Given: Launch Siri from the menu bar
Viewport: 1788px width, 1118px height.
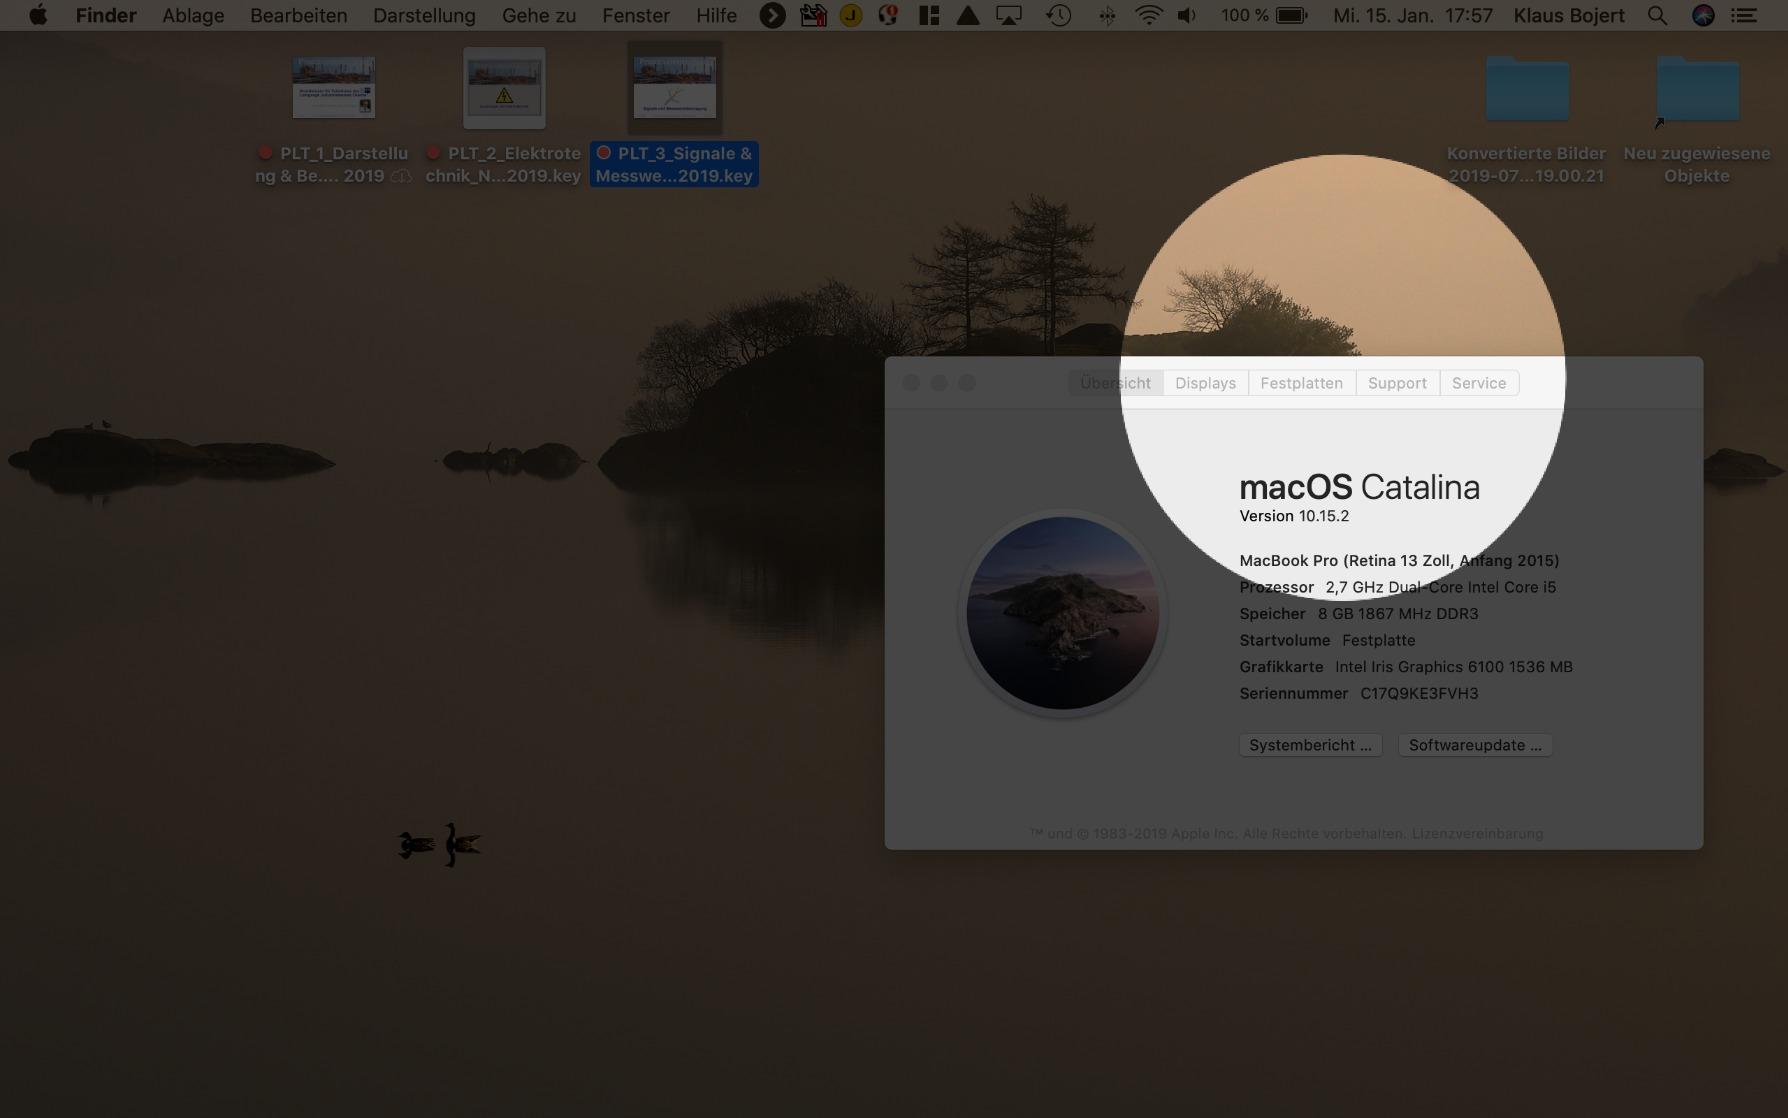Looking at the screenshot, I should pyautogui.click(x=1703, y=15).
